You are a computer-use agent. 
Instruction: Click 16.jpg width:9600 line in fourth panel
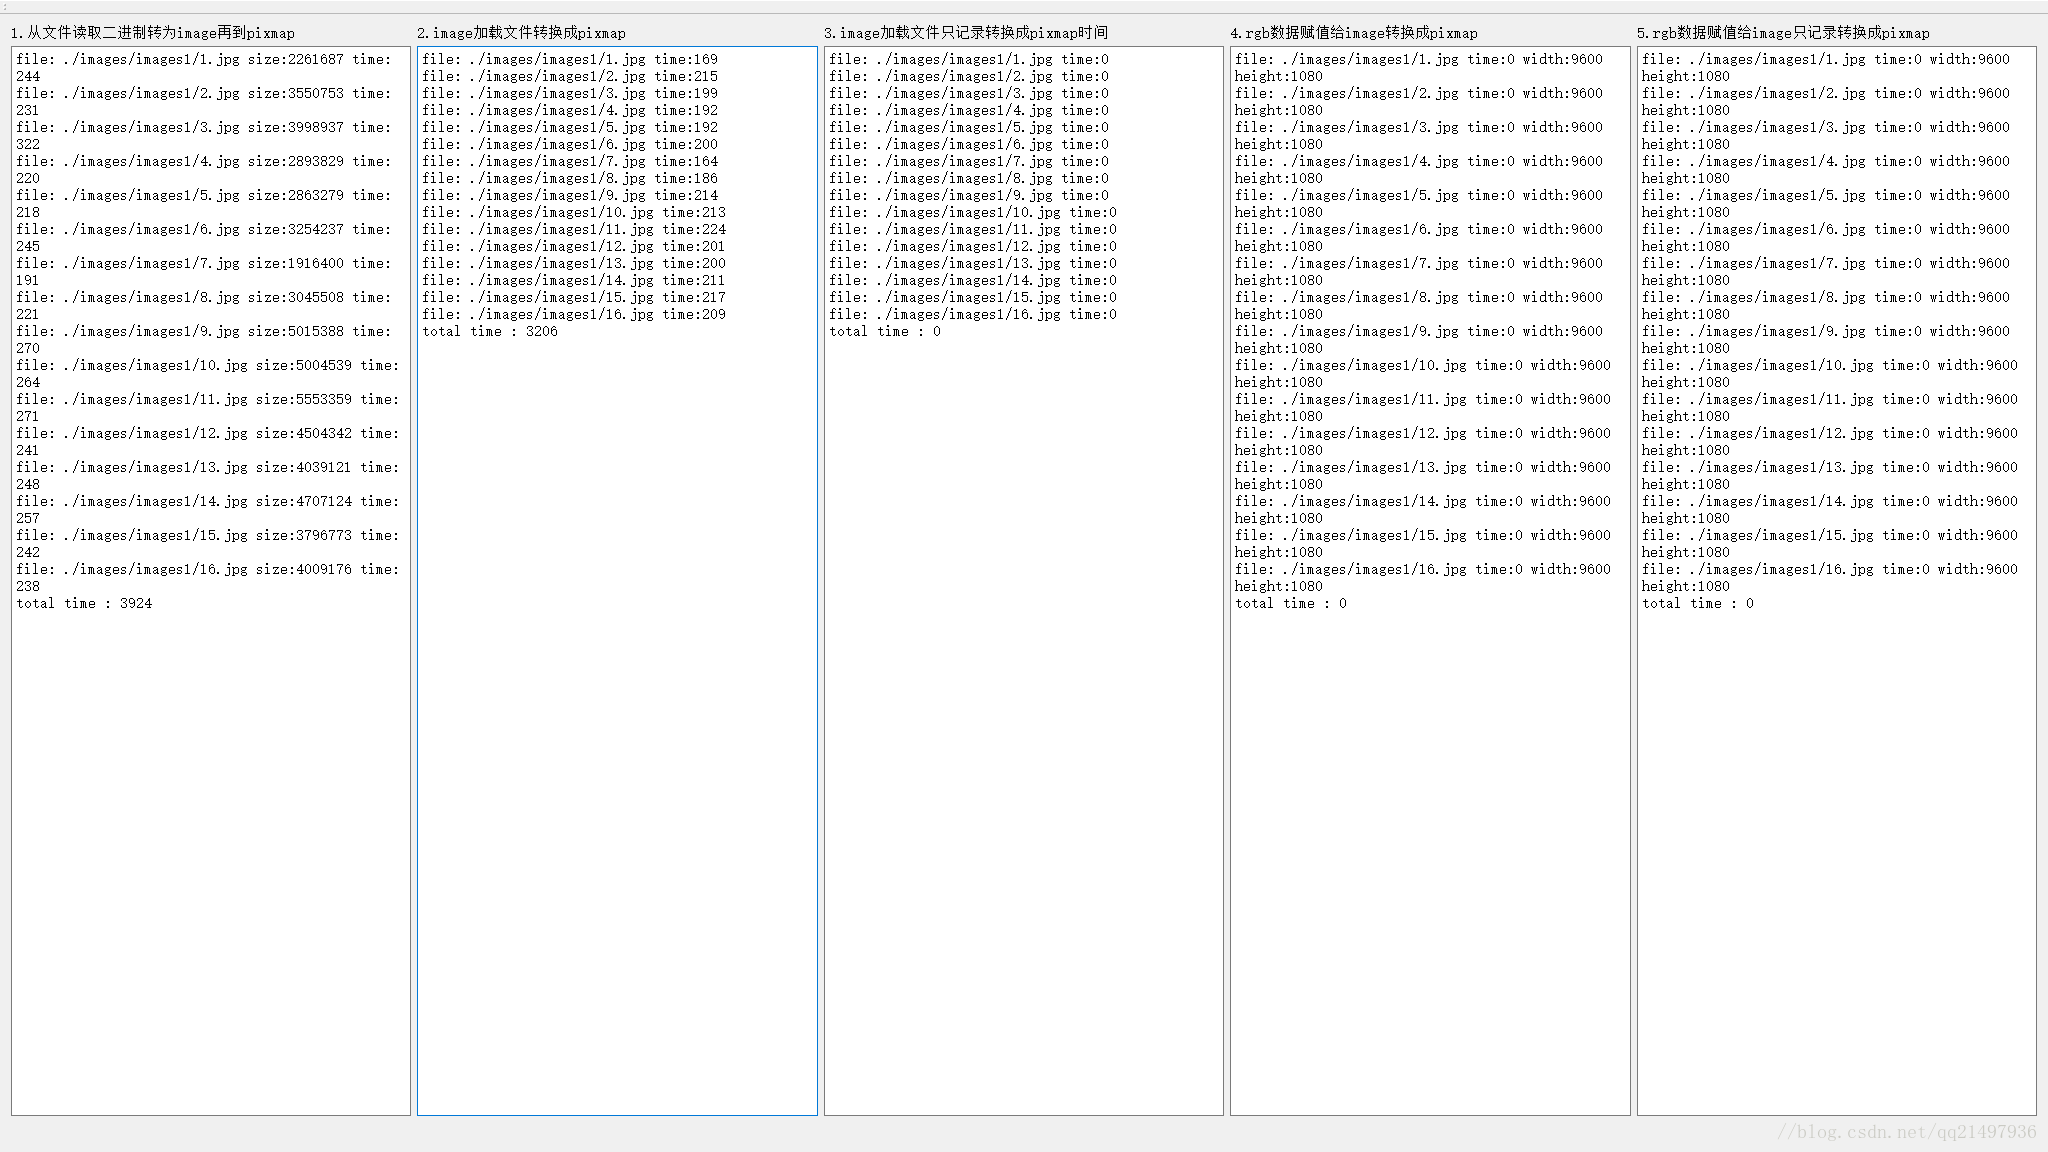pyautogui.click(x=1422, y=570)
